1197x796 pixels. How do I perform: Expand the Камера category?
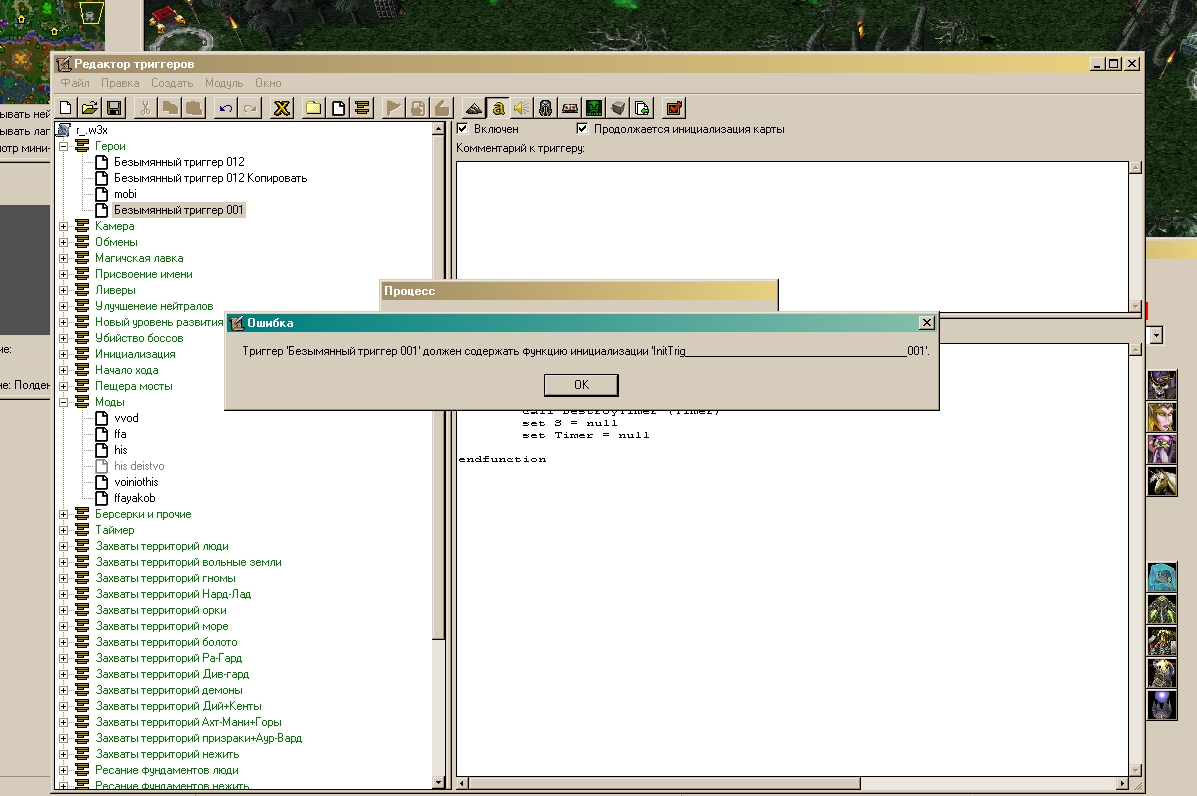tap(64, 226)
